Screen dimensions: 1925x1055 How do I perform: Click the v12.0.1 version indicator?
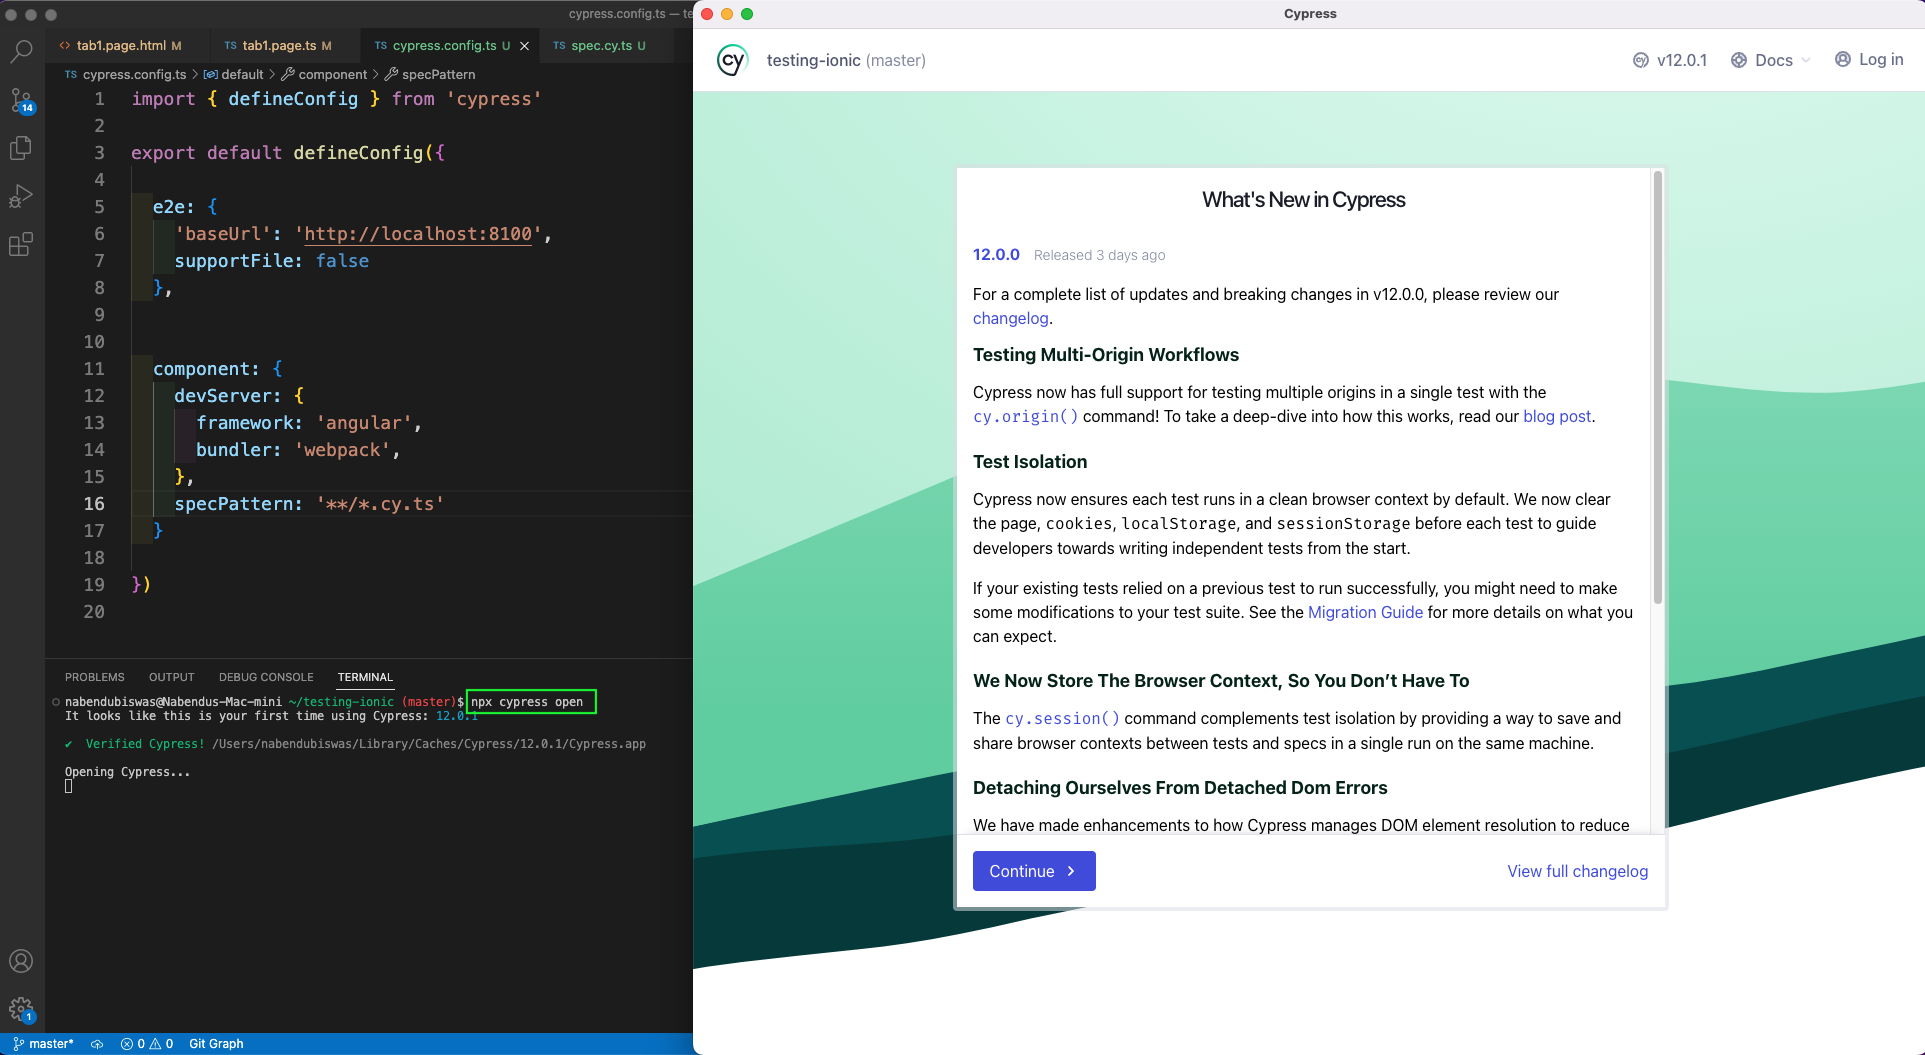click(1670, 60)
